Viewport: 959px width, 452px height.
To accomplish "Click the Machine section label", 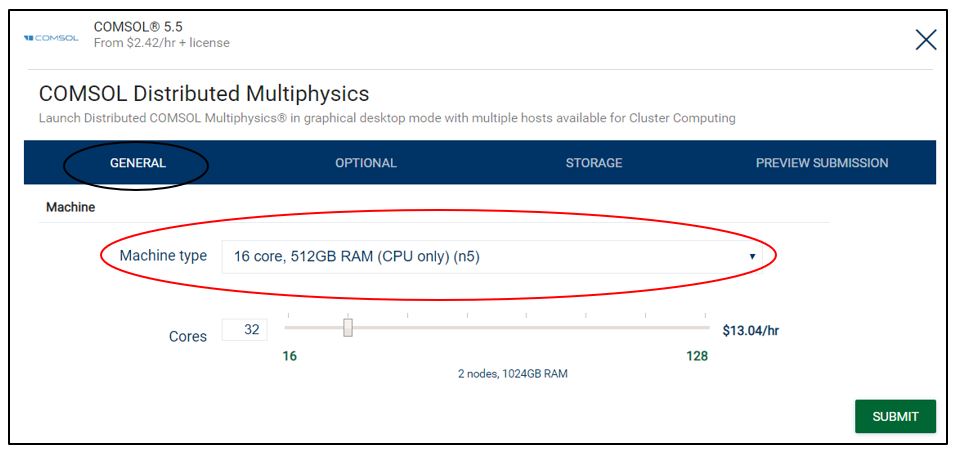I will [x=70, y=207].
